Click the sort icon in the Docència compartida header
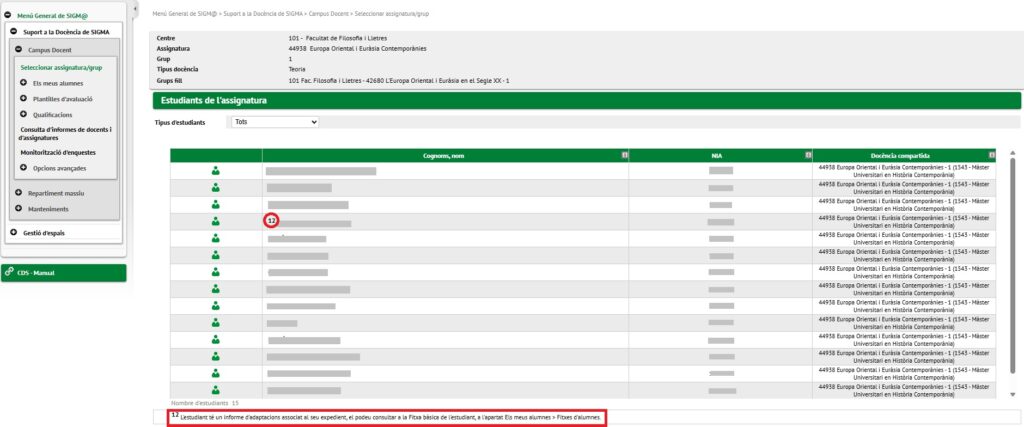The width and height of the screenshot is (1024, 427). click(x=991, y=155)
